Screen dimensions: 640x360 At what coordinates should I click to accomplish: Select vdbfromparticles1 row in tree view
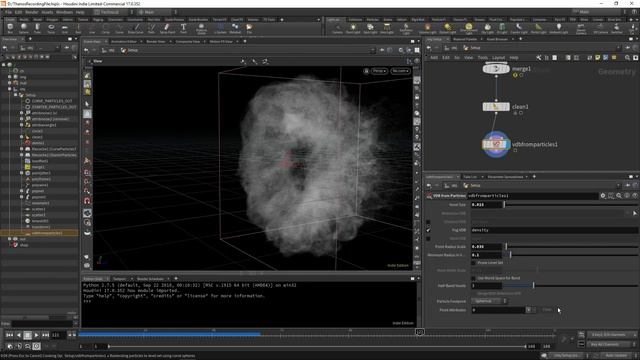coord(40,233)
